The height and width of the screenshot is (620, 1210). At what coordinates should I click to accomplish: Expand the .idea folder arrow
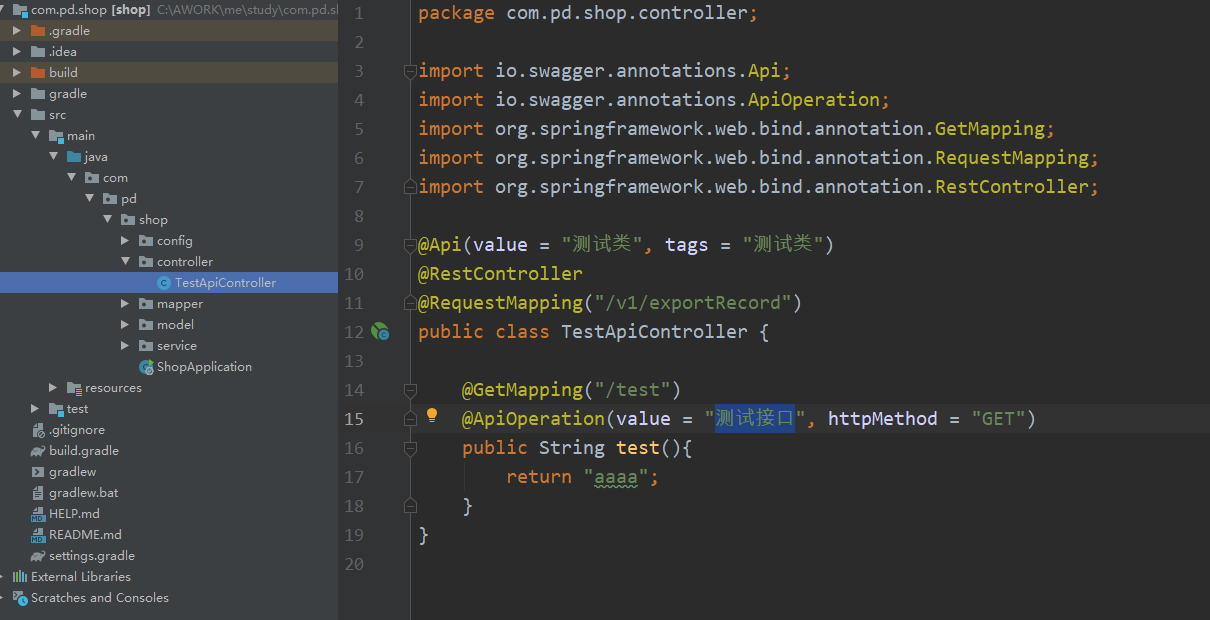(x=17, y=52)
